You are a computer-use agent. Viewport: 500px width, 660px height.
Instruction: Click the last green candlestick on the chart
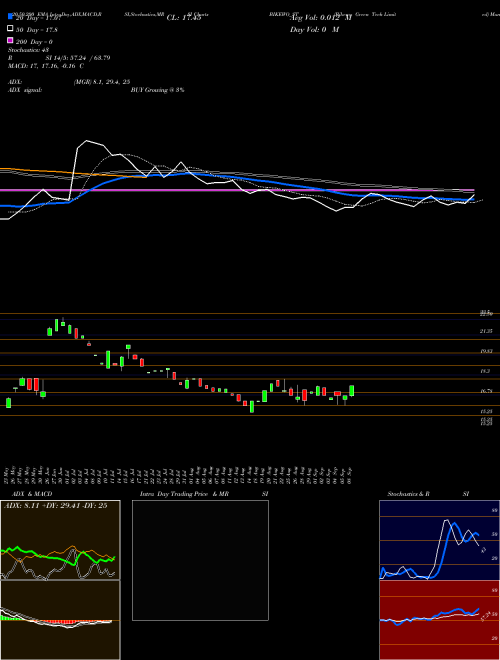point(351,391)
